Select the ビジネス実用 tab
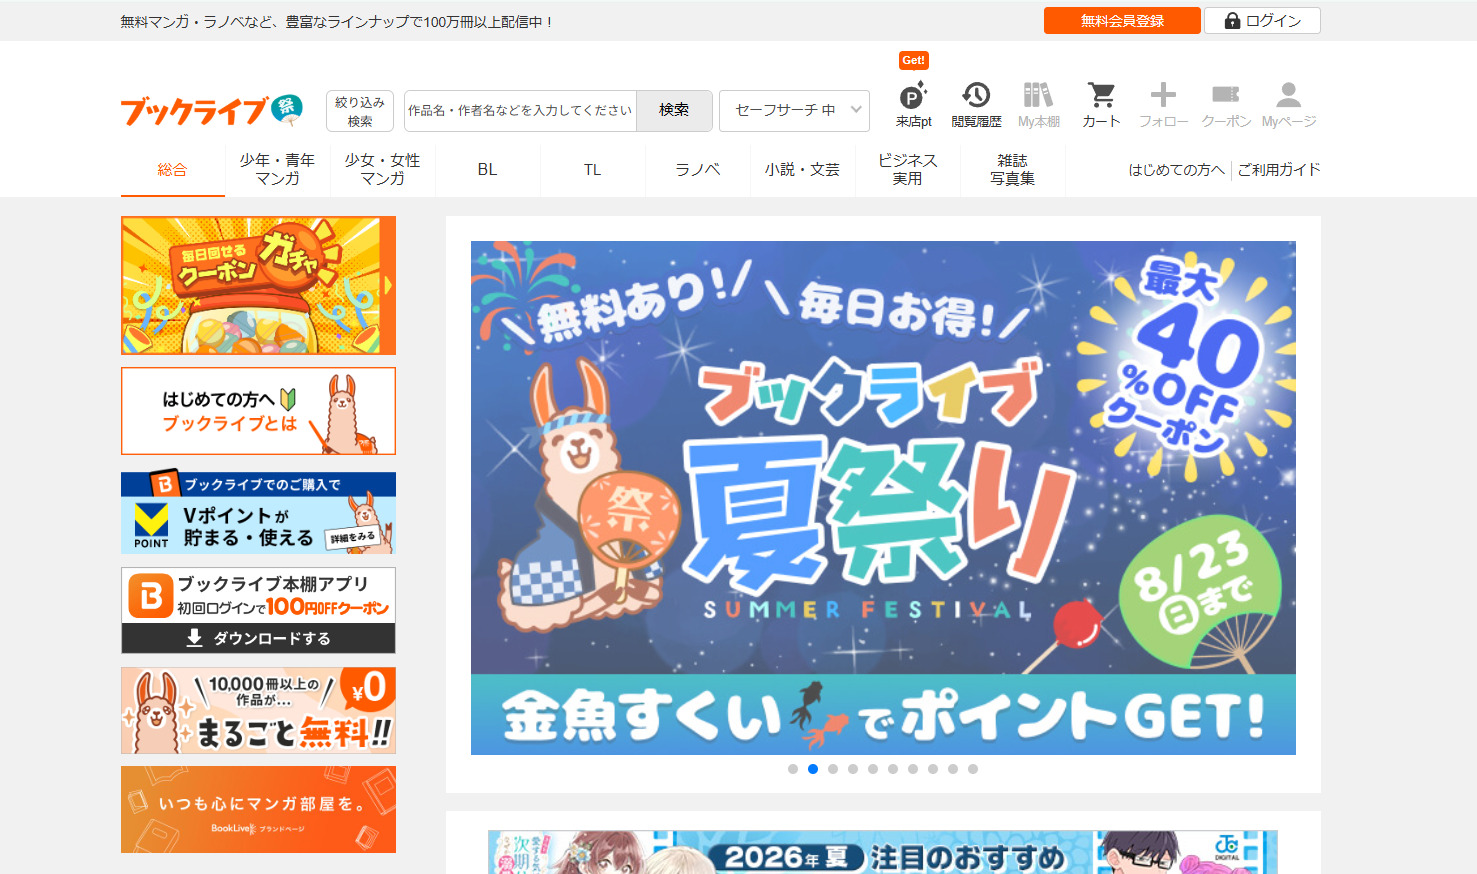This screenshot has width=1477, height=874. coord(907,170)
